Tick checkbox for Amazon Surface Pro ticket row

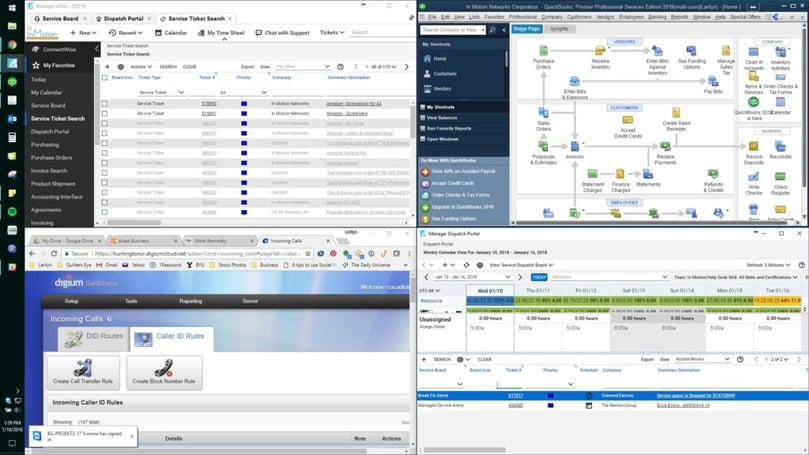click(105, 153)
